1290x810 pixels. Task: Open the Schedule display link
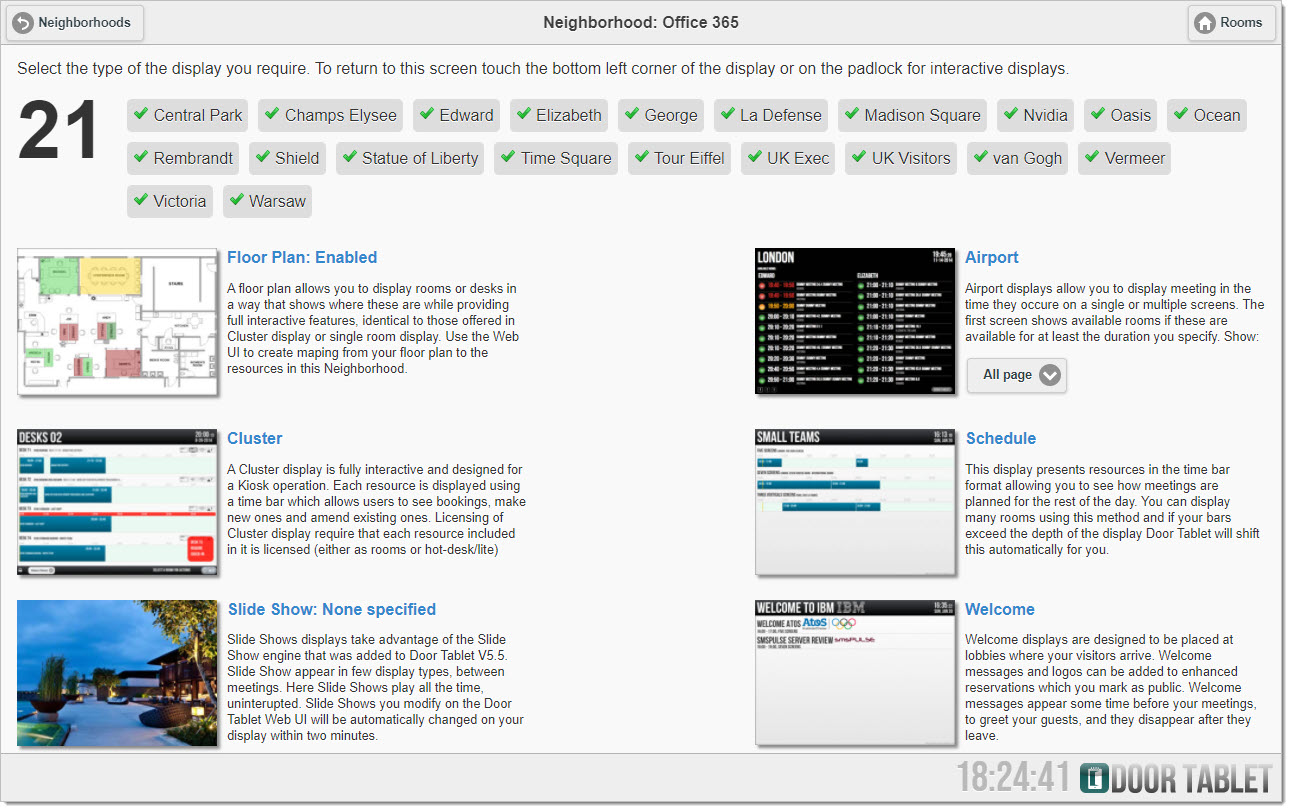tap(1001, 438)
